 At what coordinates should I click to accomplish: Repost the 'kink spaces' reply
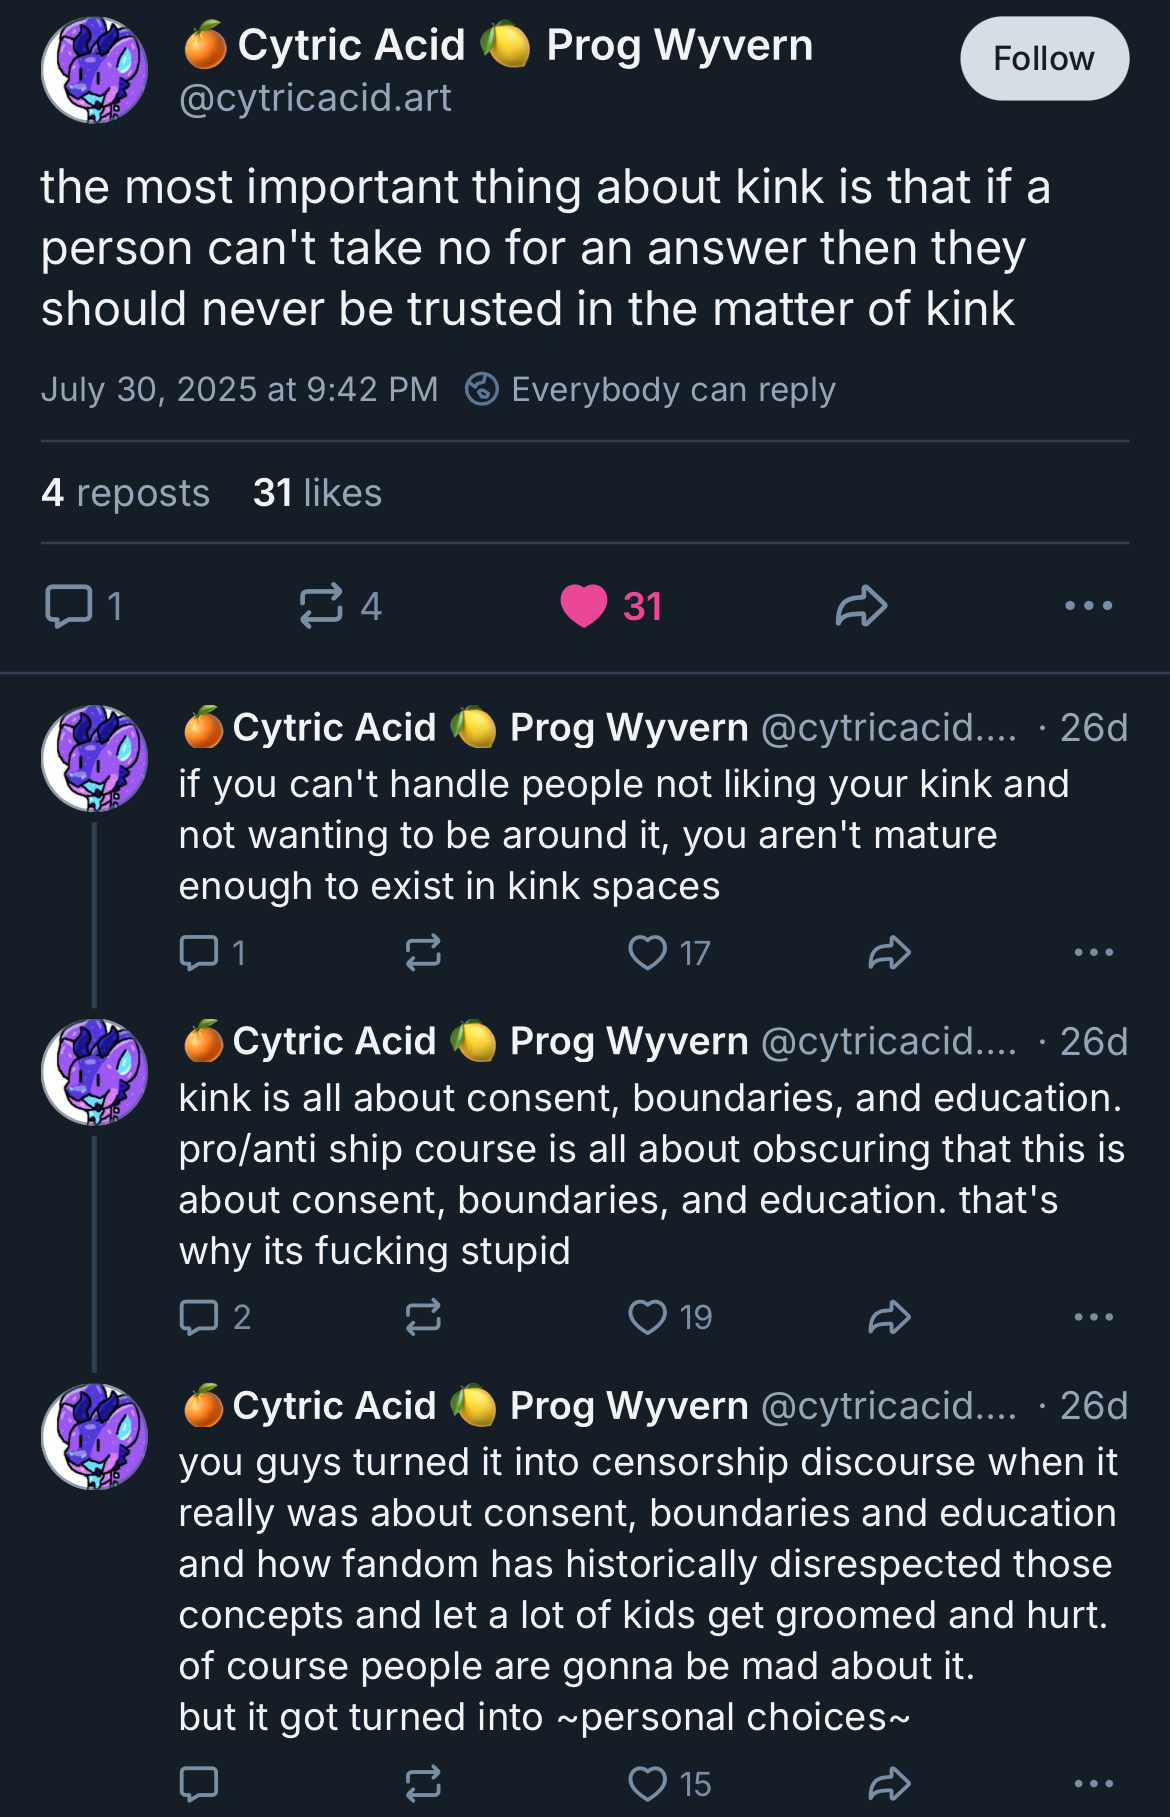tap(423, 953)
